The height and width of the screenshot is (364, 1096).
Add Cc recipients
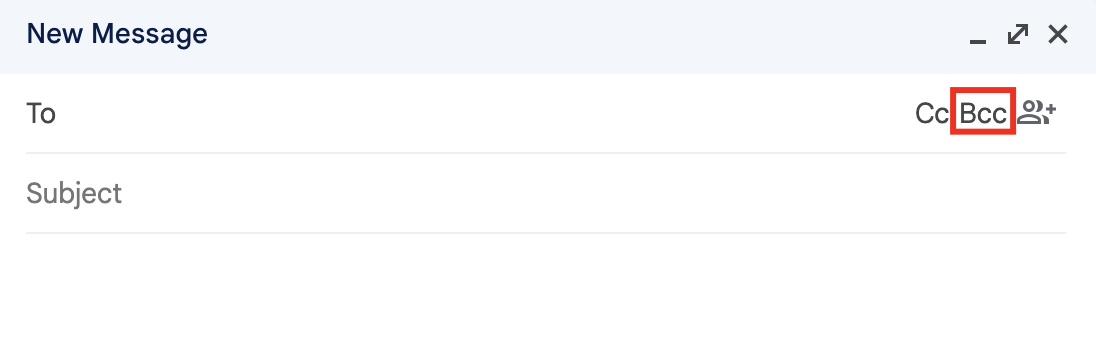[x=932, y=113]
